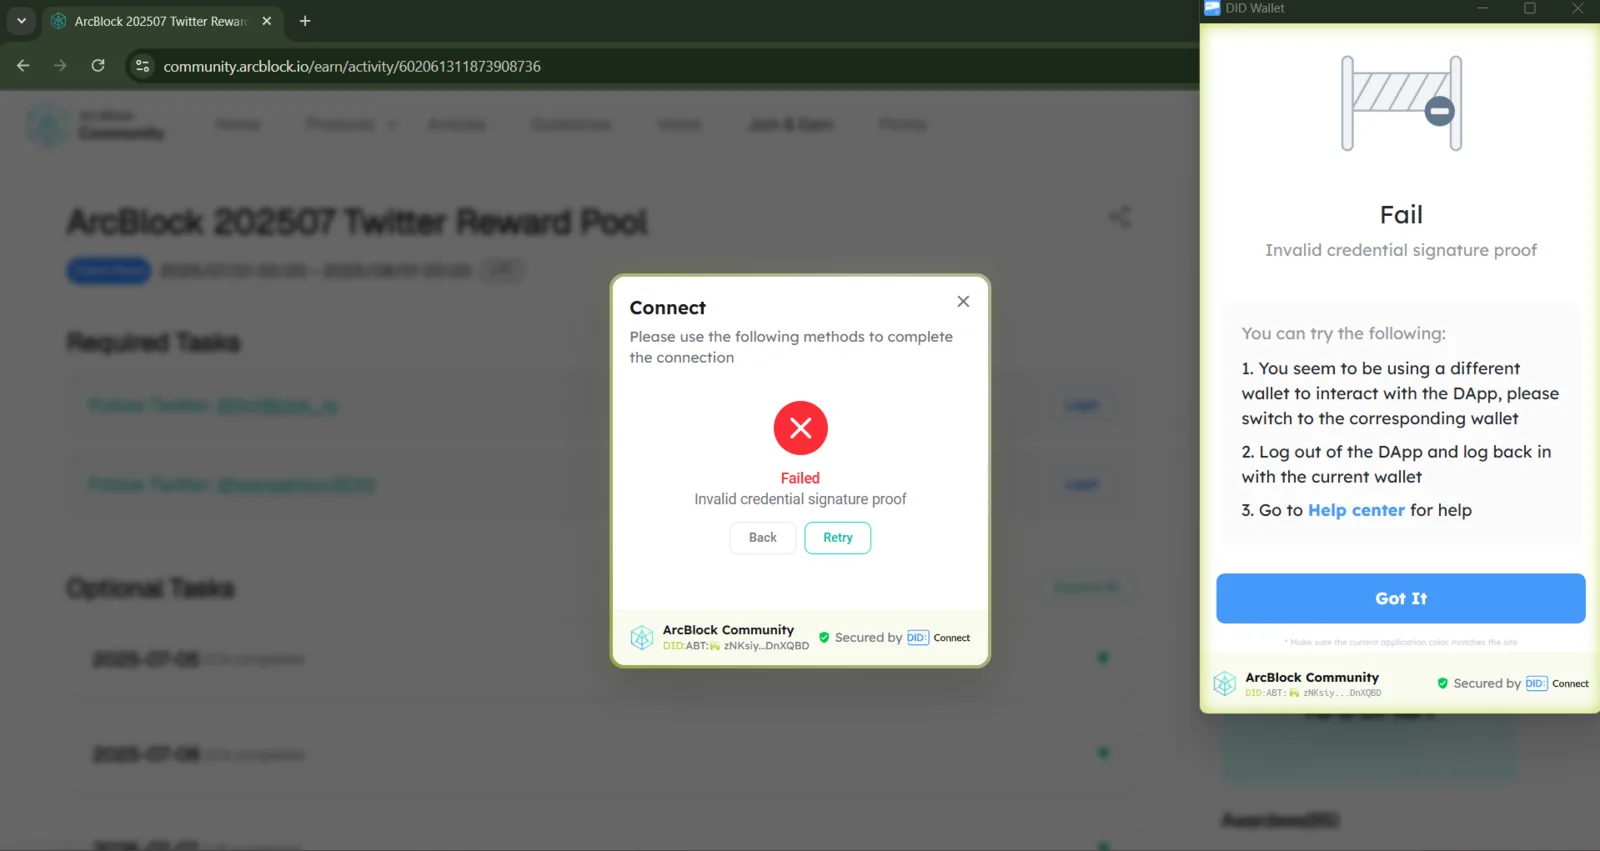This screenshot has width=1600, height=851.
Task: Click the red Failed error icon
Action: pyautogui.click(x=800, y=428)
